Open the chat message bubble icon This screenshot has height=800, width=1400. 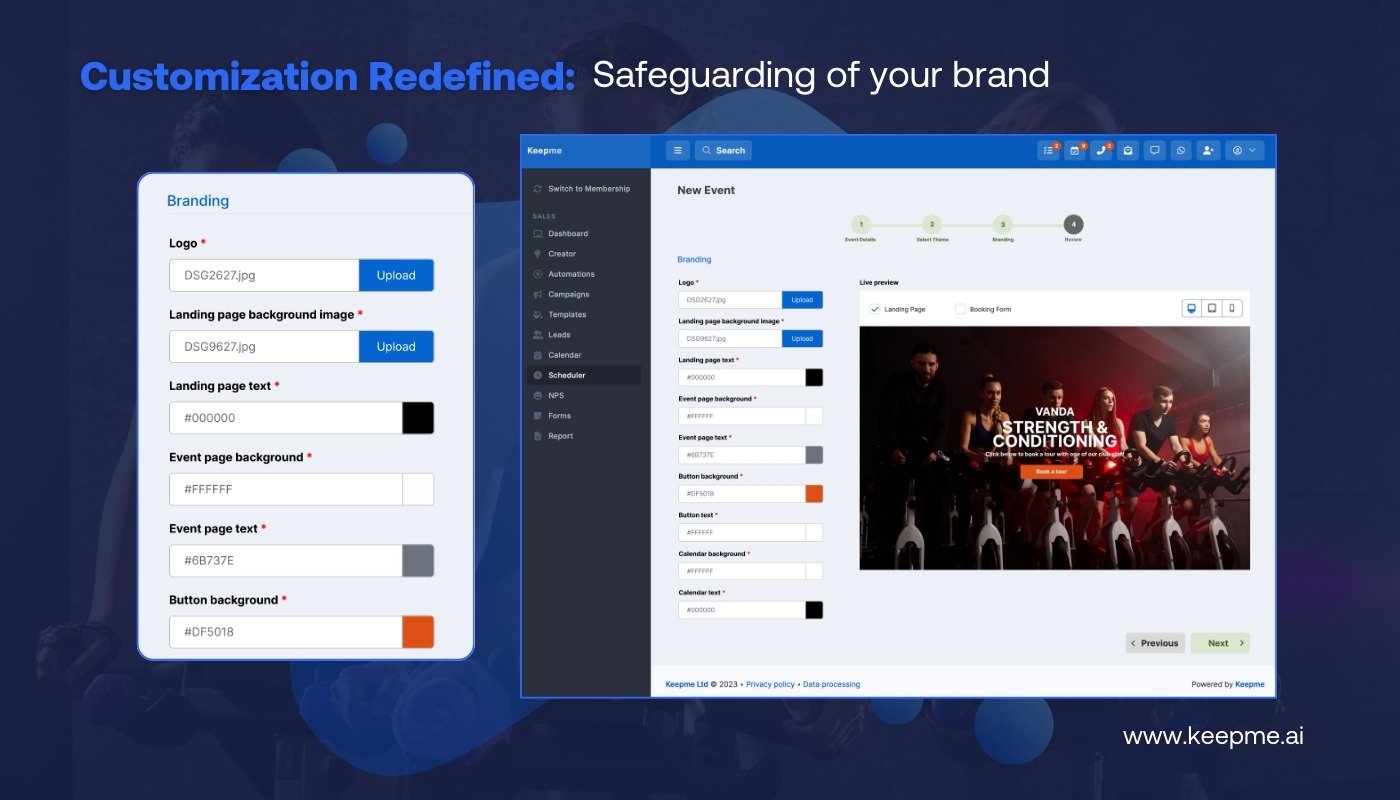click(1154, 150)
